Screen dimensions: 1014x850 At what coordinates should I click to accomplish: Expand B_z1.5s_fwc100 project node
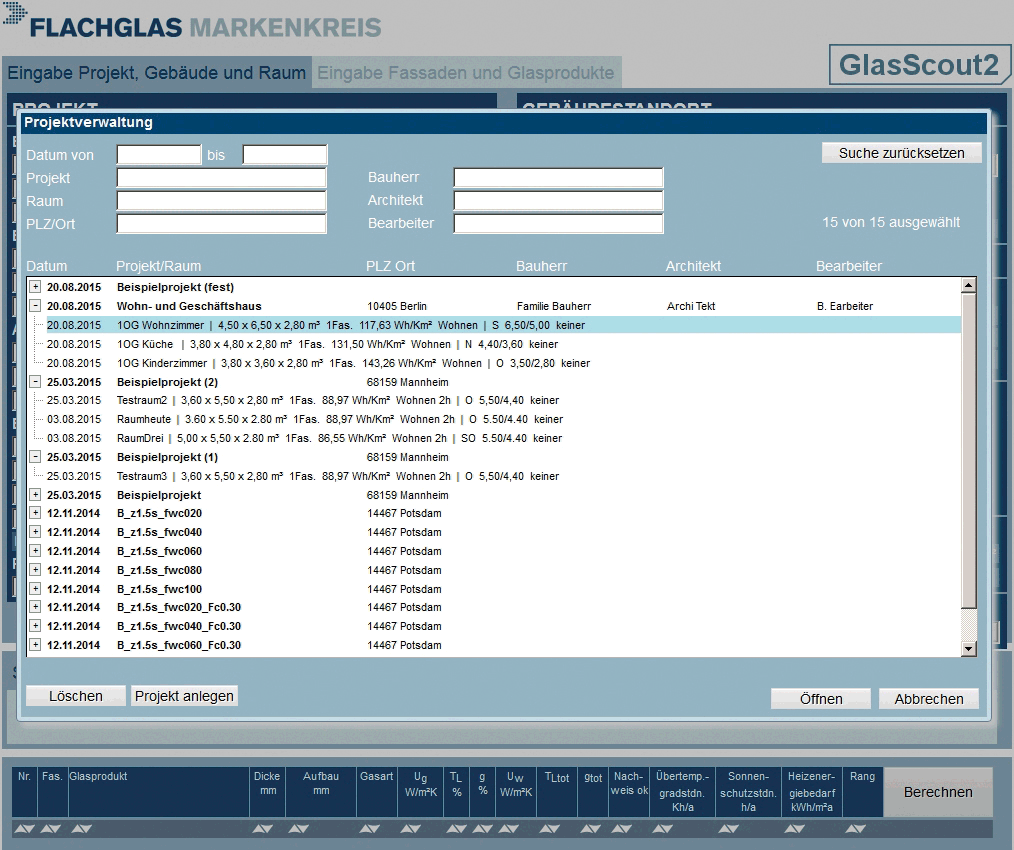pyautogui.click(x=36, y=588)
